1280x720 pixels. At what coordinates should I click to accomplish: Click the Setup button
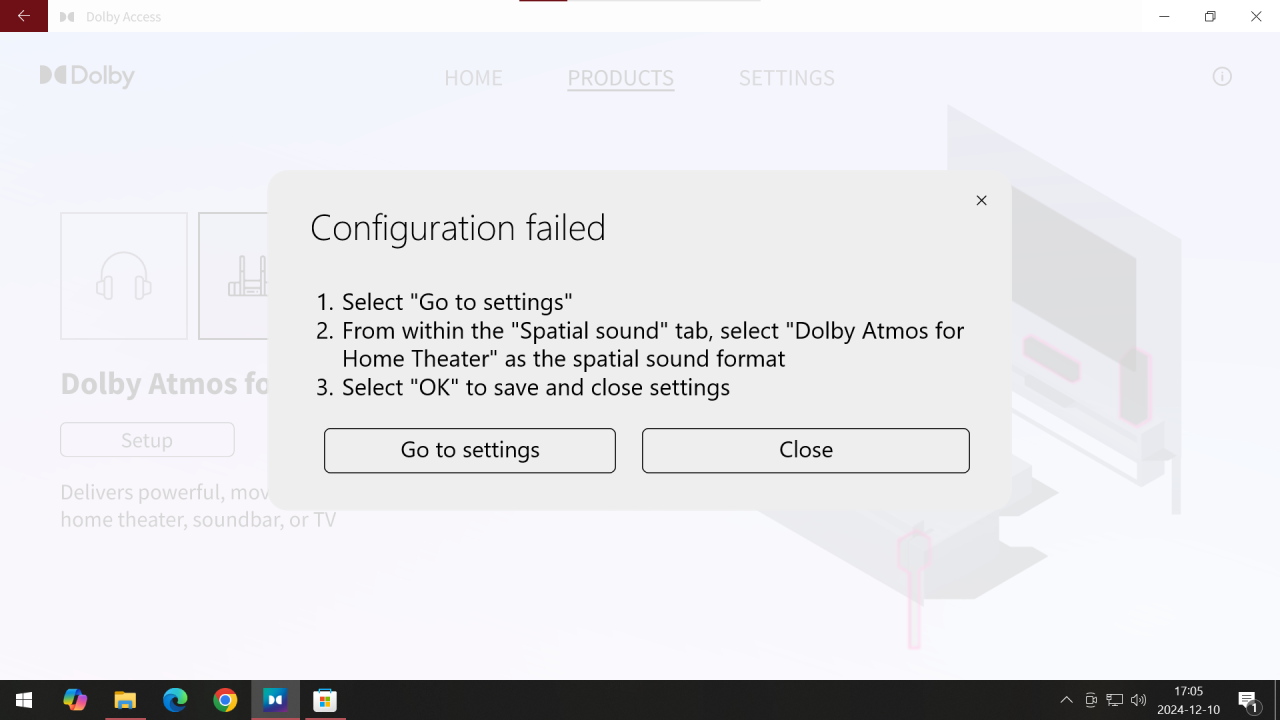coord(147,440)
